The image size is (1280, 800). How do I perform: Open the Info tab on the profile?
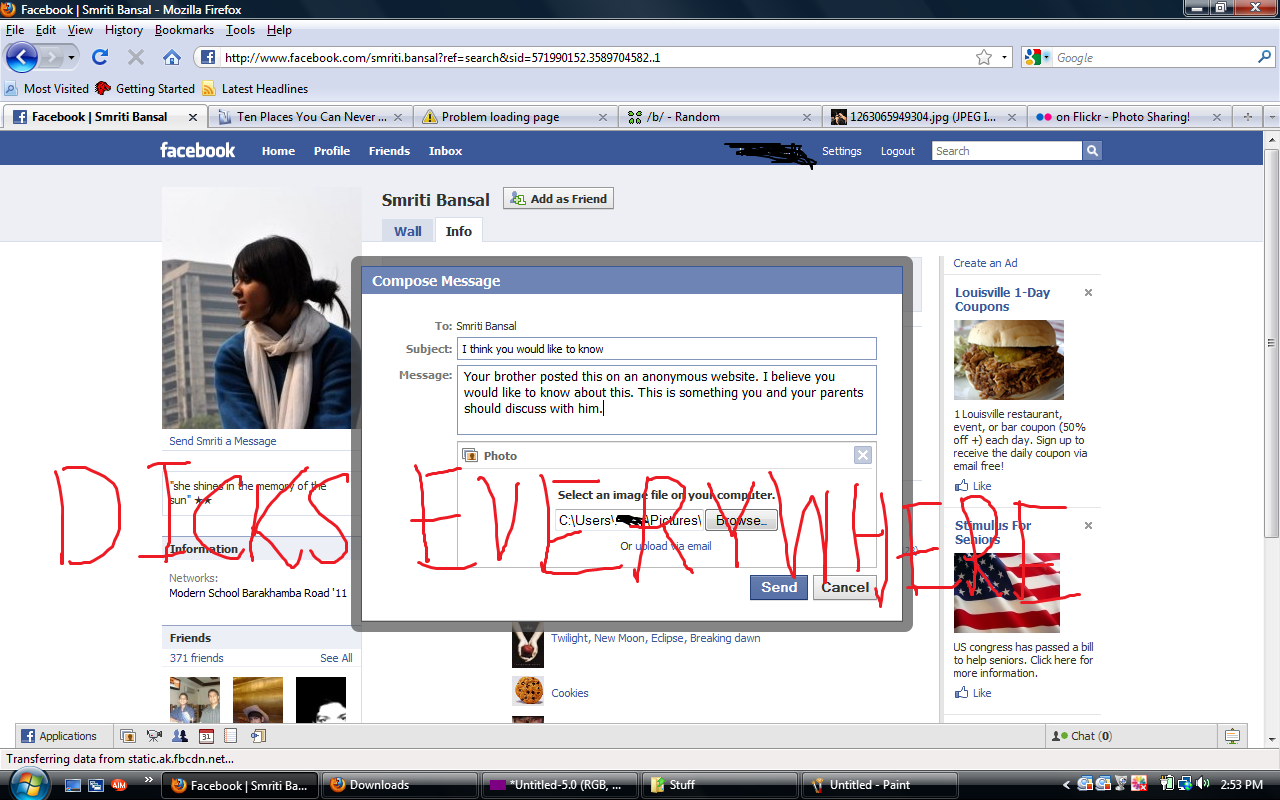[459, 231]
